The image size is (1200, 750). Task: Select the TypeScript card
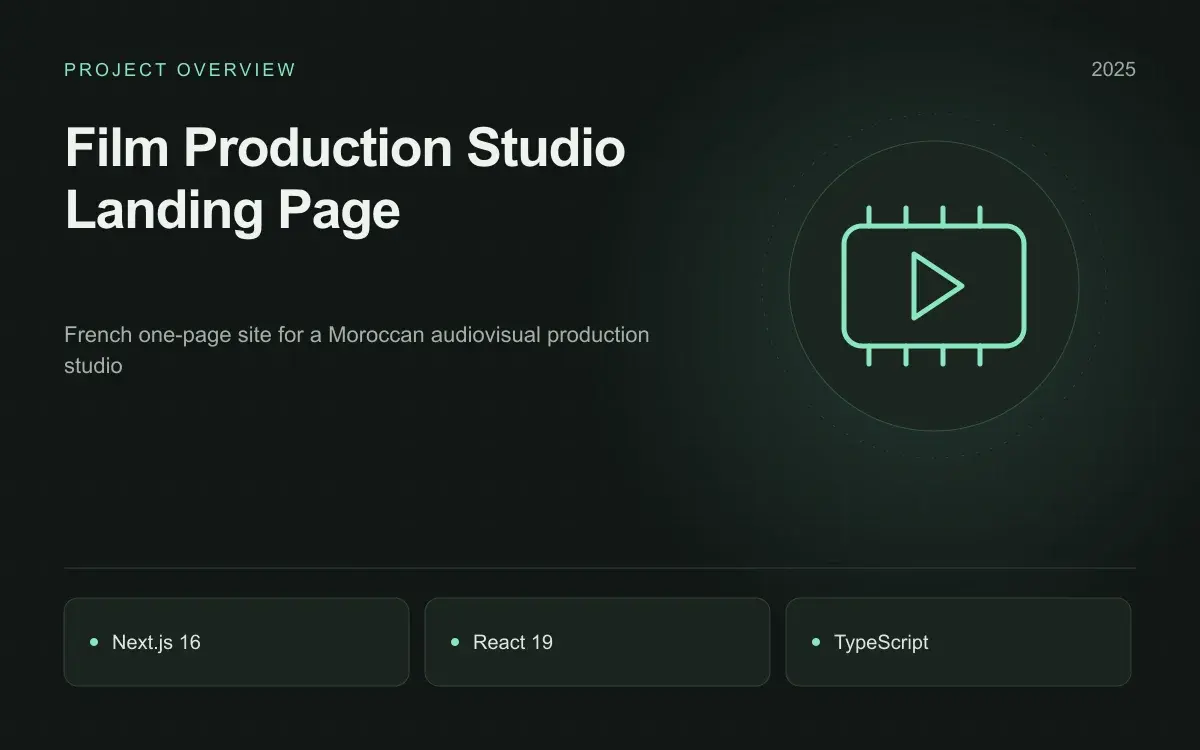958,642
